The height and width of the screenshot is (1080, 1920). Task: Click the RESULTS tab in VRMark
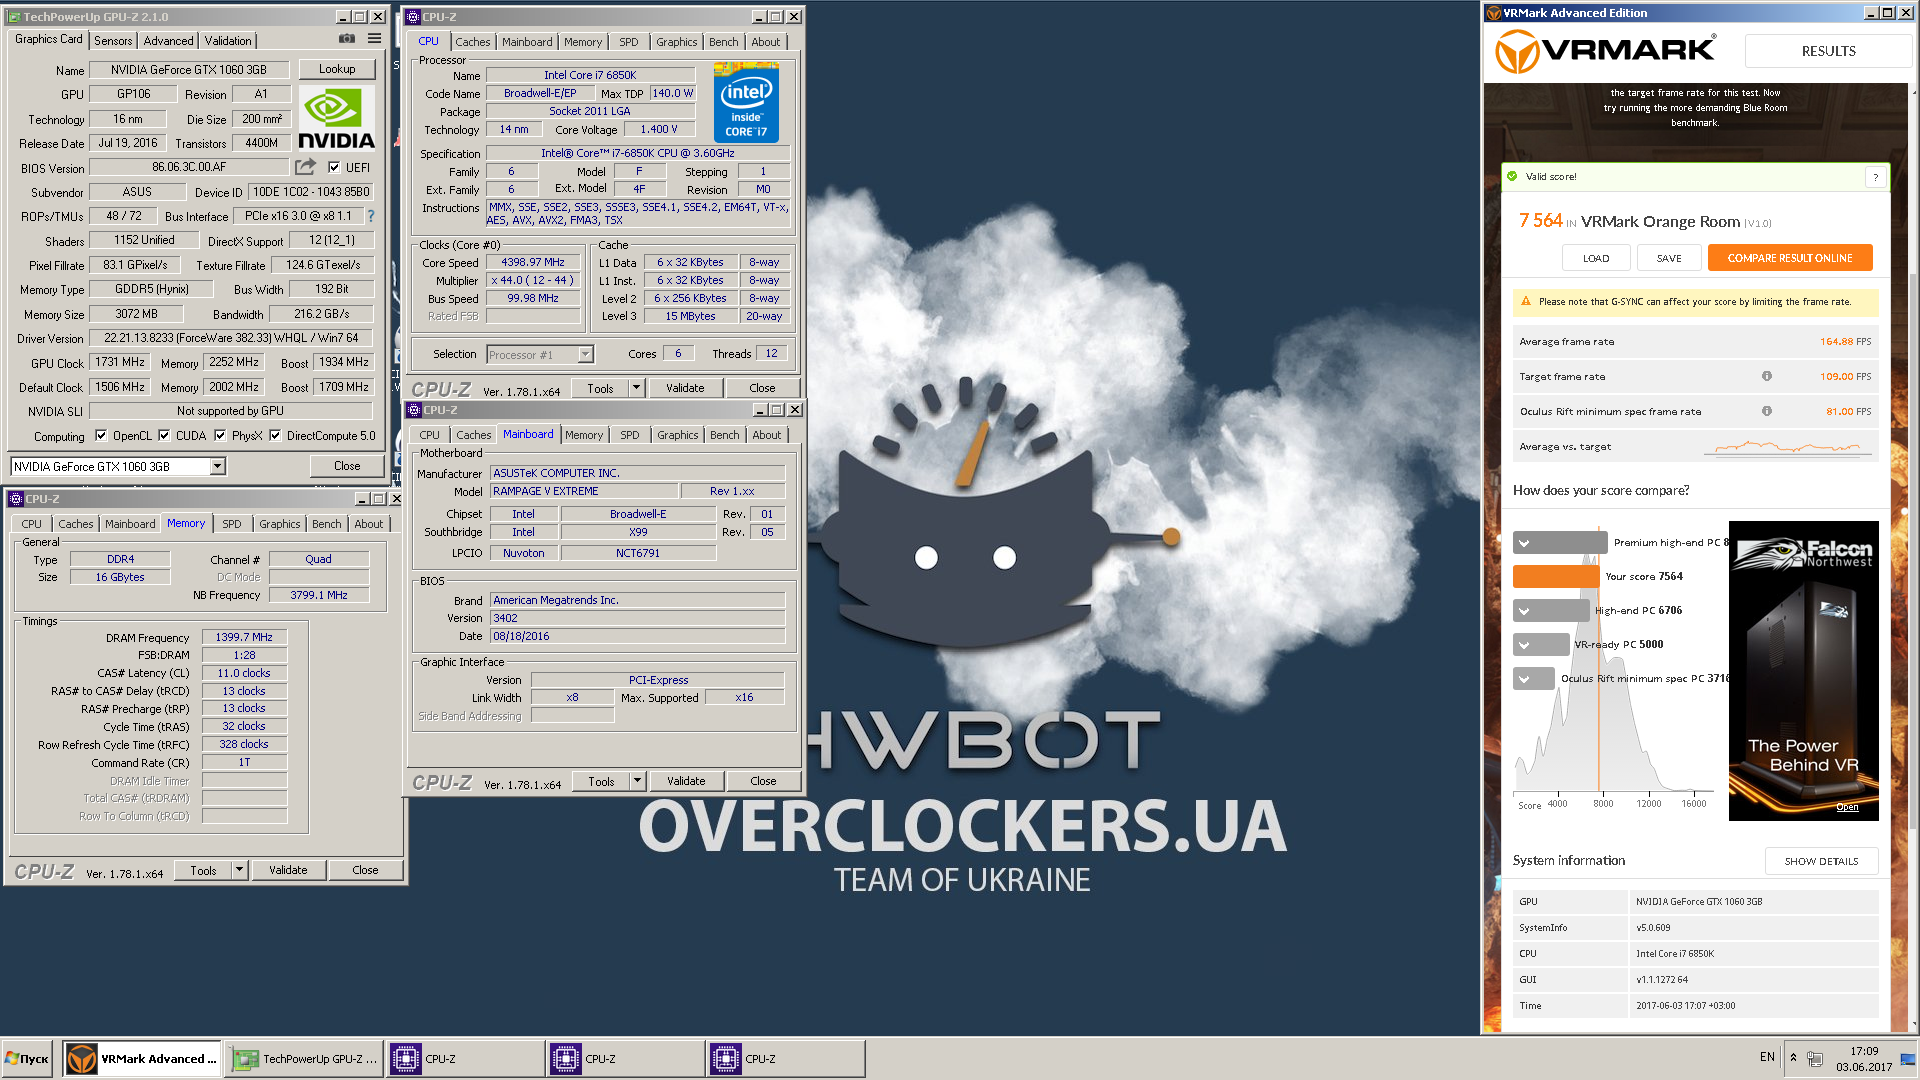tap(1828, 50)
